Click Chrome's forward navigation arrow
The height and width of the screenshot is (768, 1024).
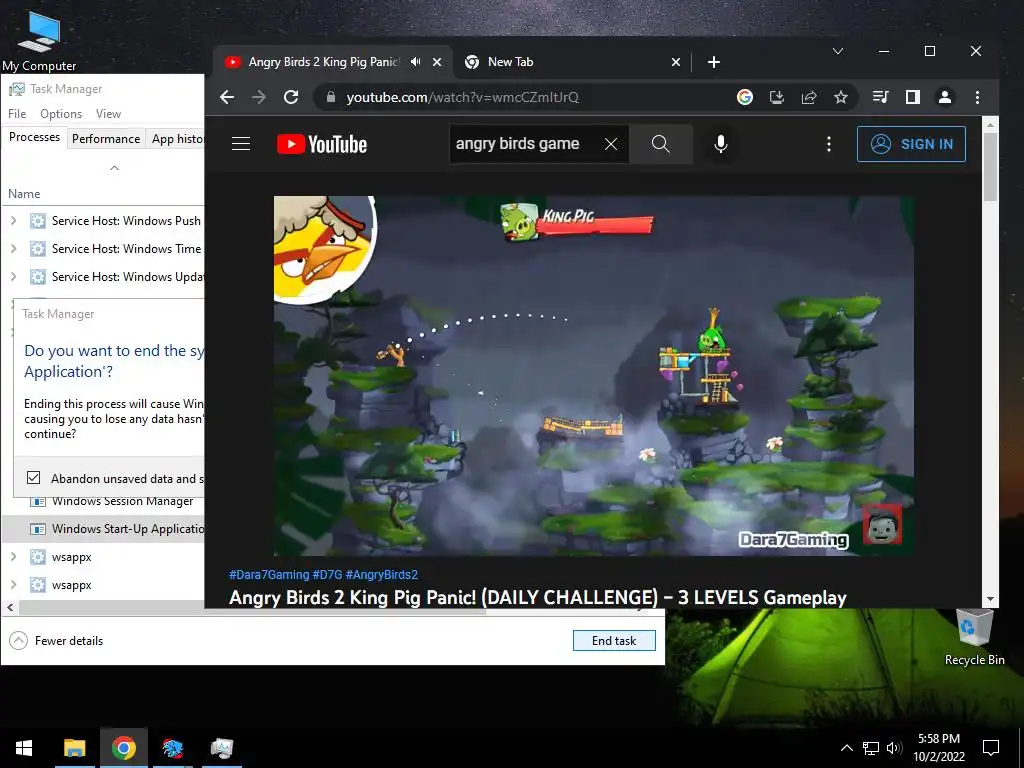coord(259,97)
